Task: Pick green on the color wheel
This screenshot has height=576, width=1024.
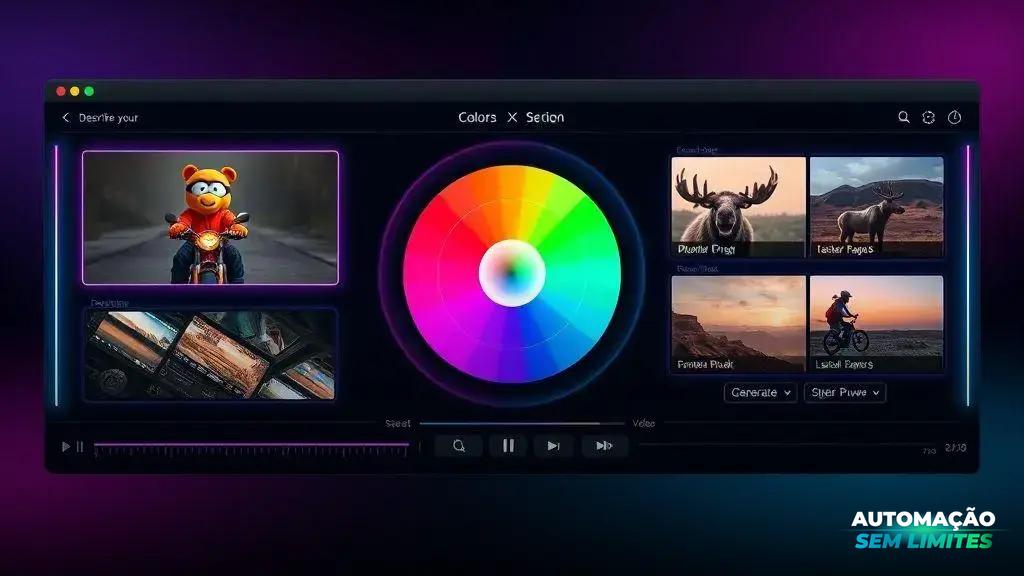Action: pyautogui.click(x=575, y=229)
